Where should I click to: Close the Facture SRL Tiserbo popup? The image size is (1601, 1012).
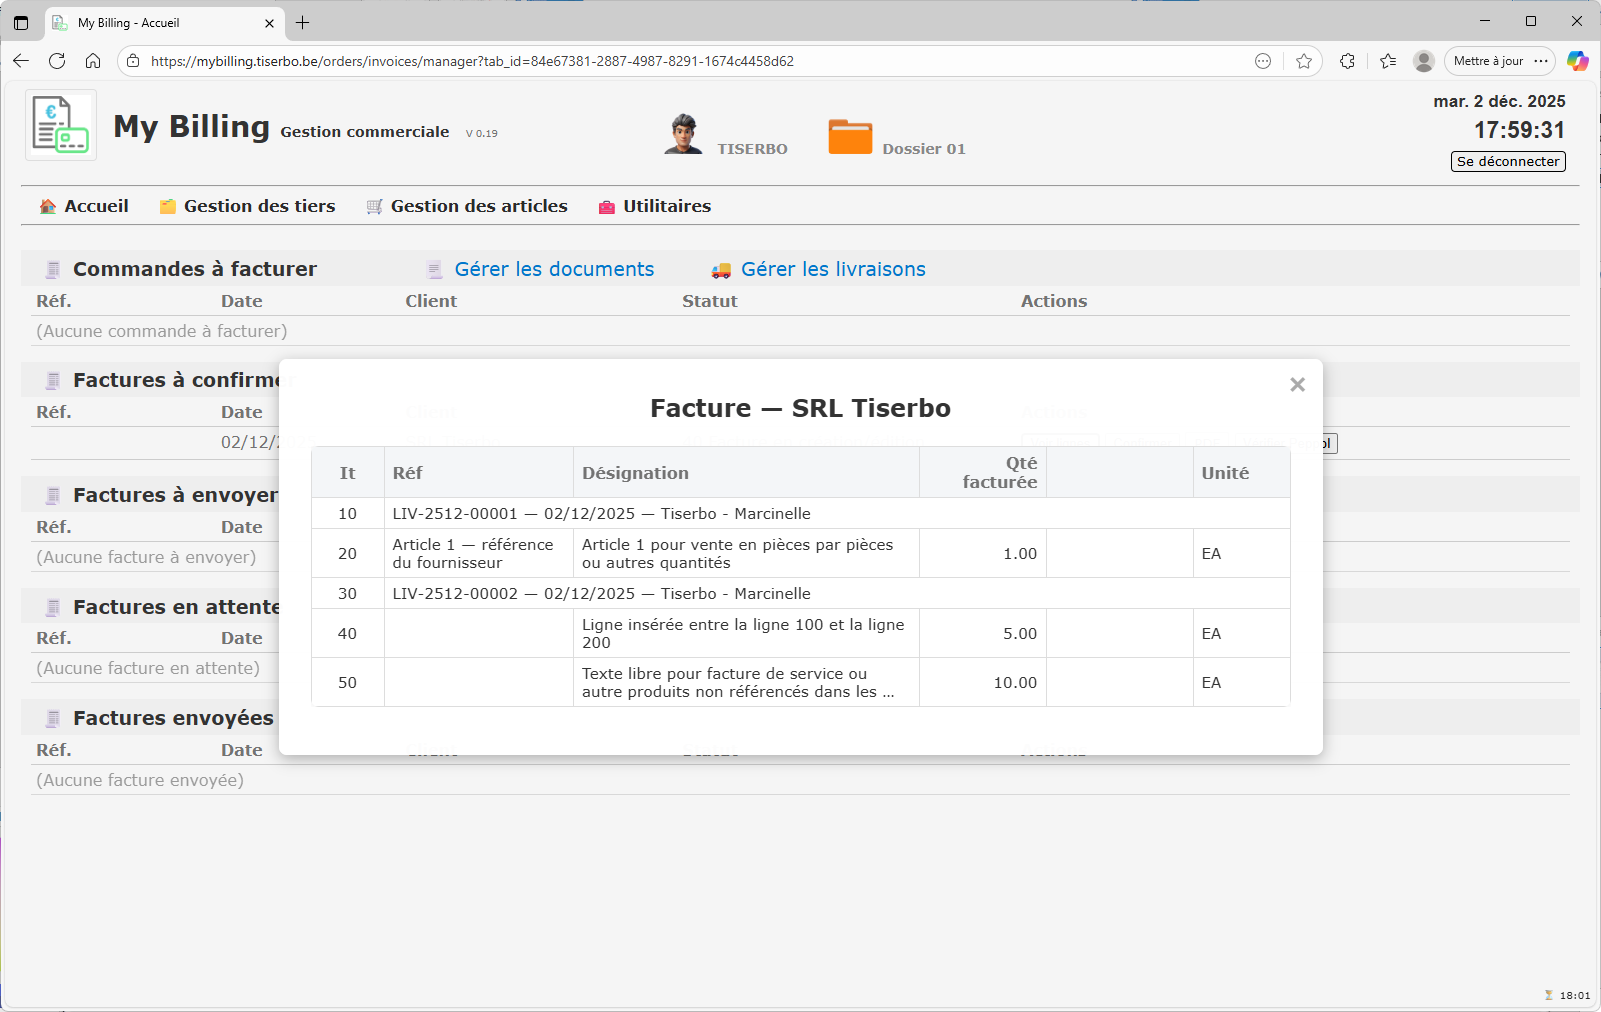(1297, 385)
